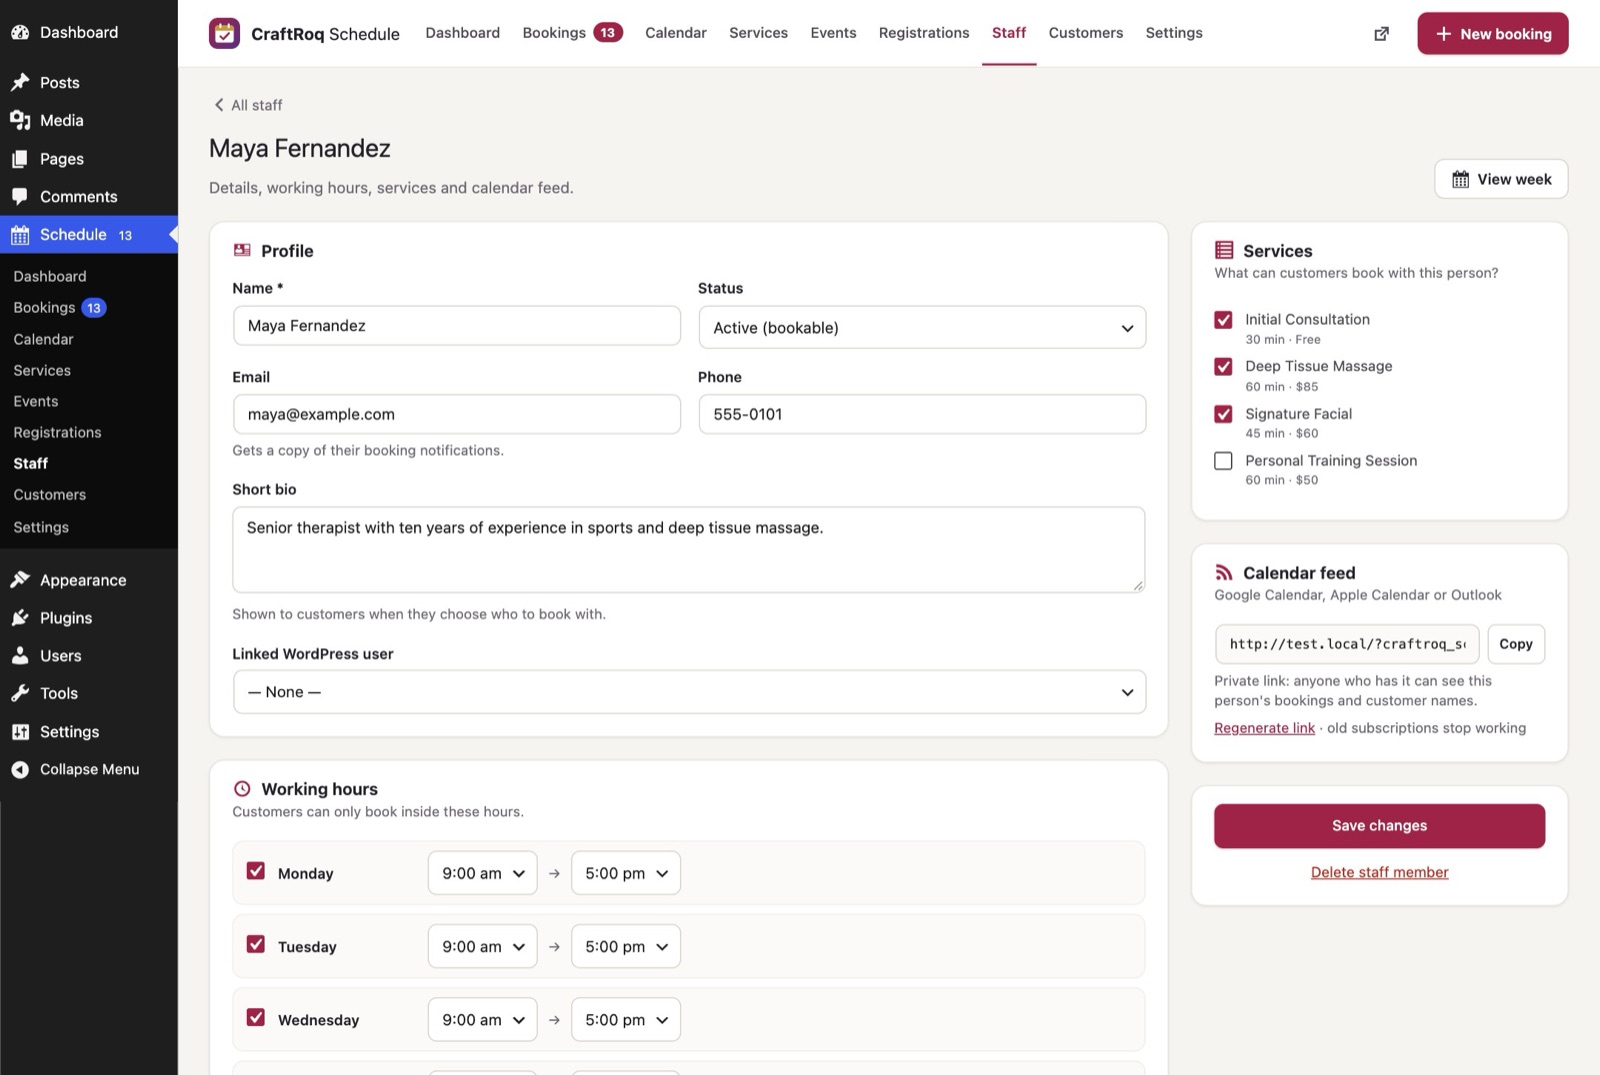Click the WordPress Settings sliders icon

tap(20, 732)
